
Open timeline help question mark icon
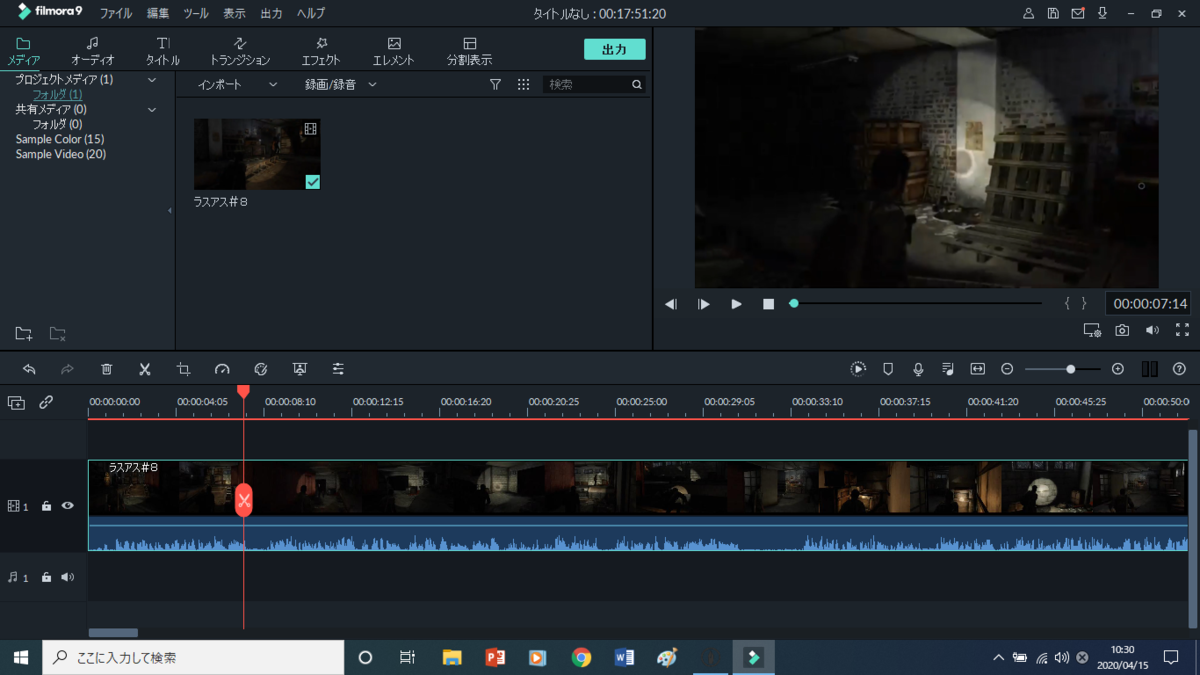(x=1179, y=369)
